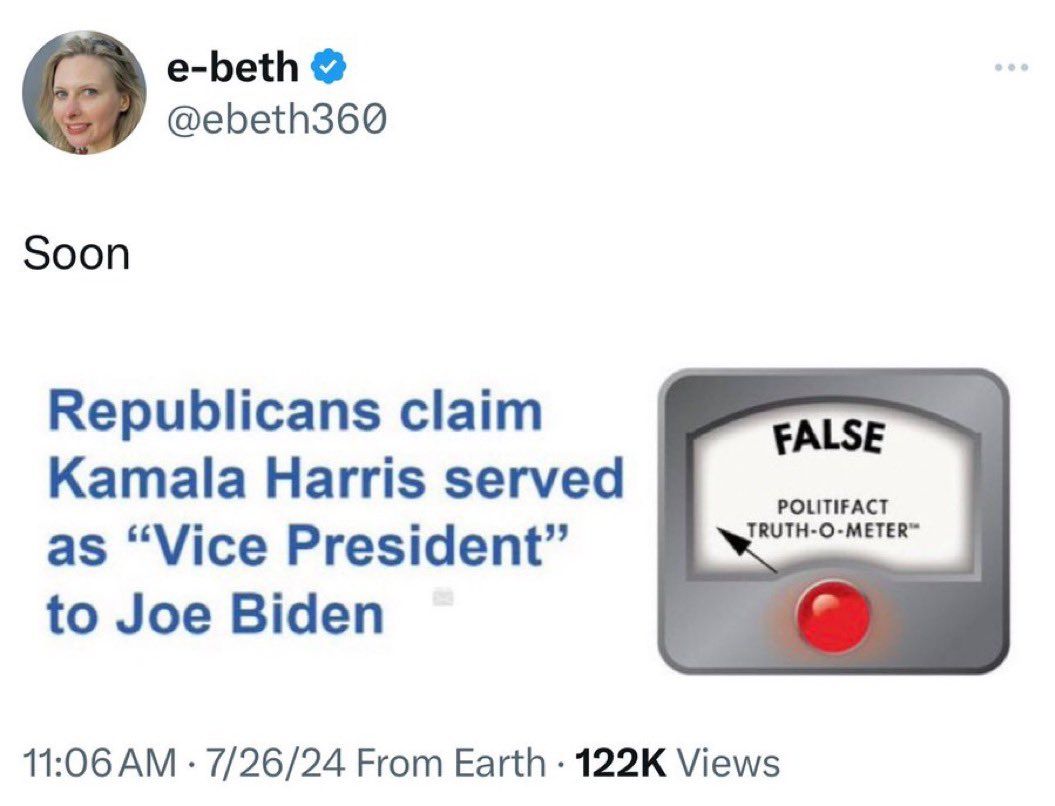Click the PolitiFact Truth-O-Meter logo text
The width and height of the screenshot is (1055, 806).
833,518
